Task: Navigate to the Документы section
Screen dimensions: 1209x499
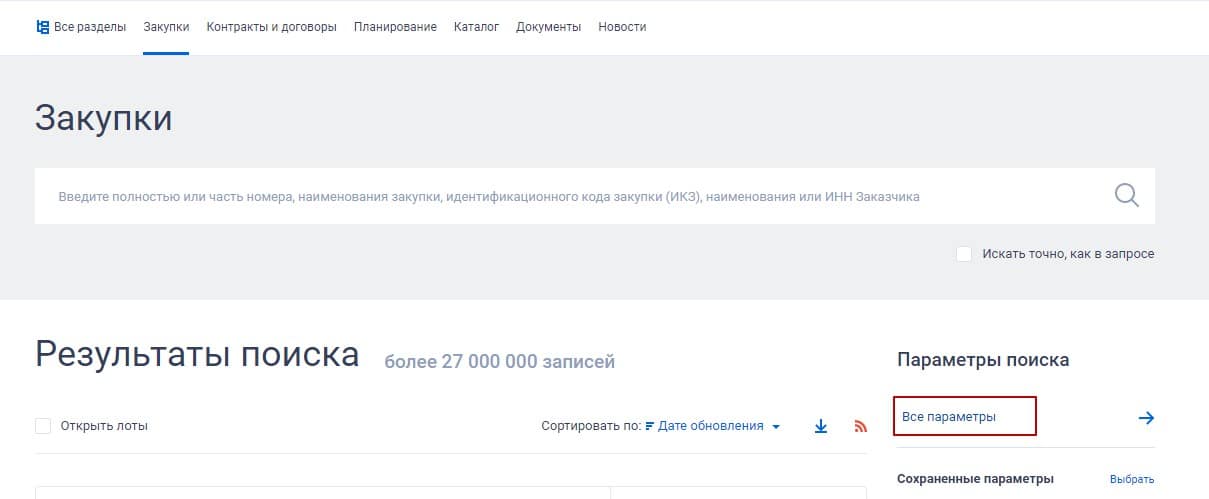Action: (x=548, y=27)
